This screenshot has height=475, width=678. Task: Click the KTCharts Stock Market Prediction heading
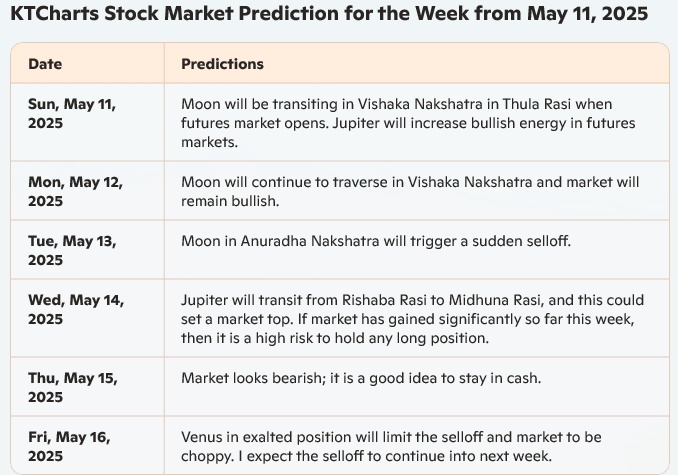point(329,13)
